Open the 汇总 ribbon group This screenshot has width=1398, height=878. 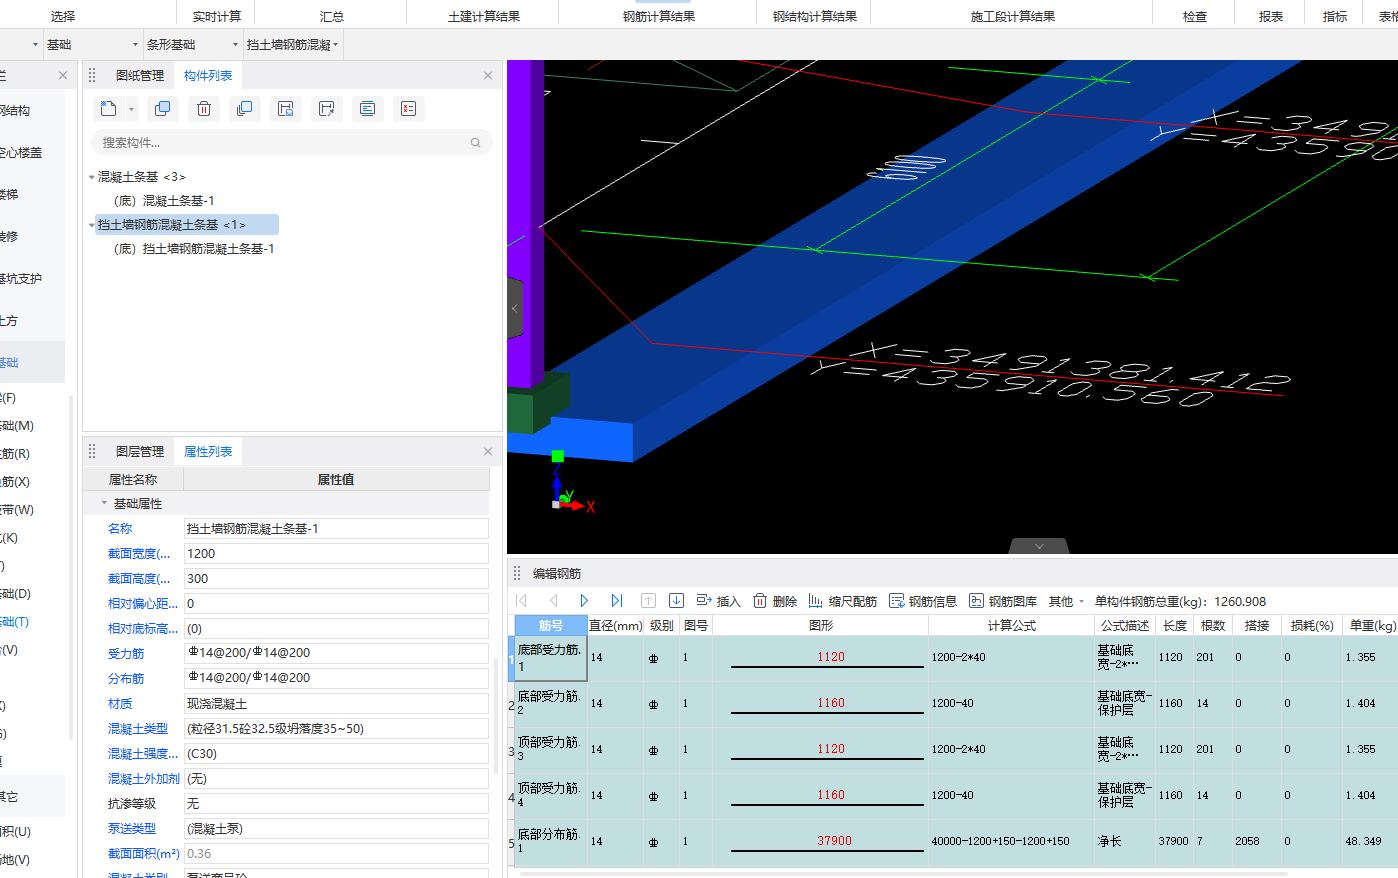click(332, 17)
